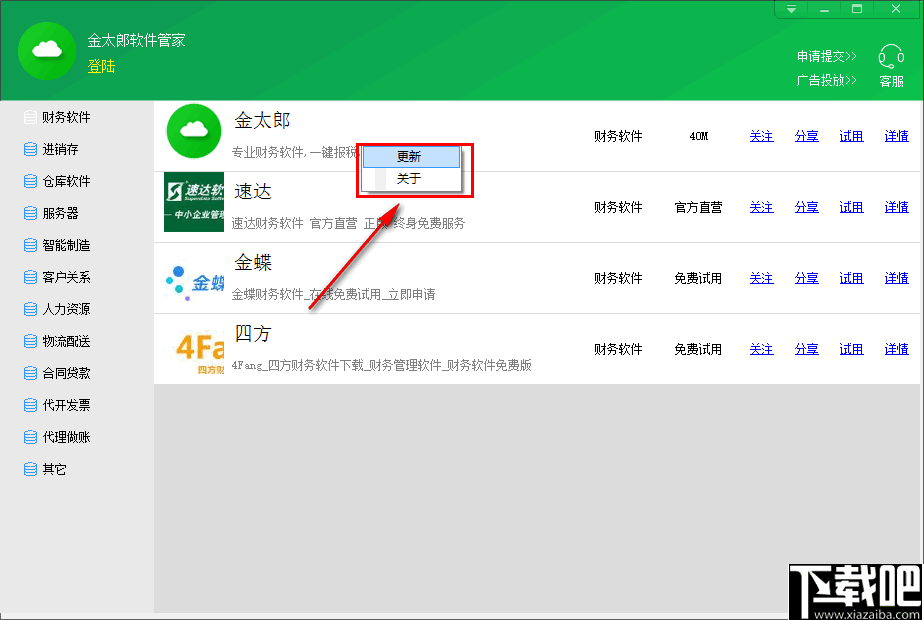Click 详情 in the 四方 row

(896, 349)
